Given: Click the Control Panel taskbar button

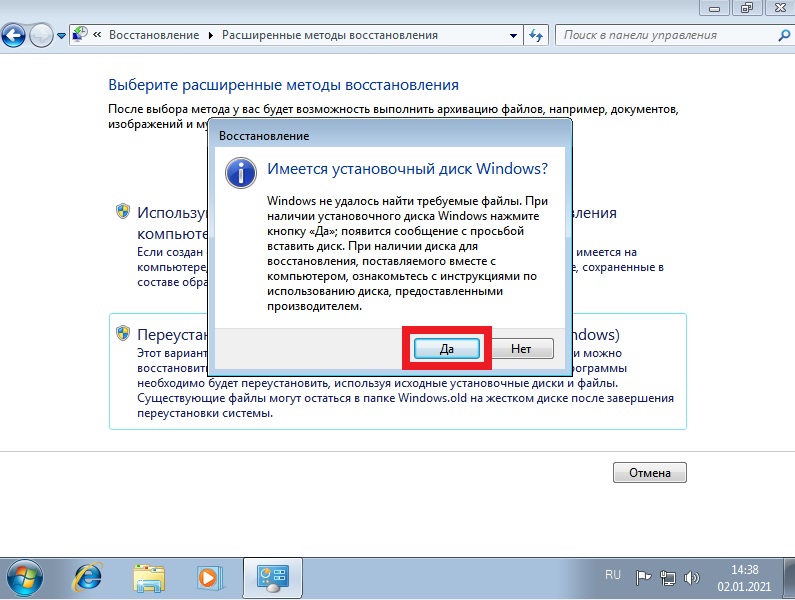Looking at the screenshot, I should click(273, 578).
